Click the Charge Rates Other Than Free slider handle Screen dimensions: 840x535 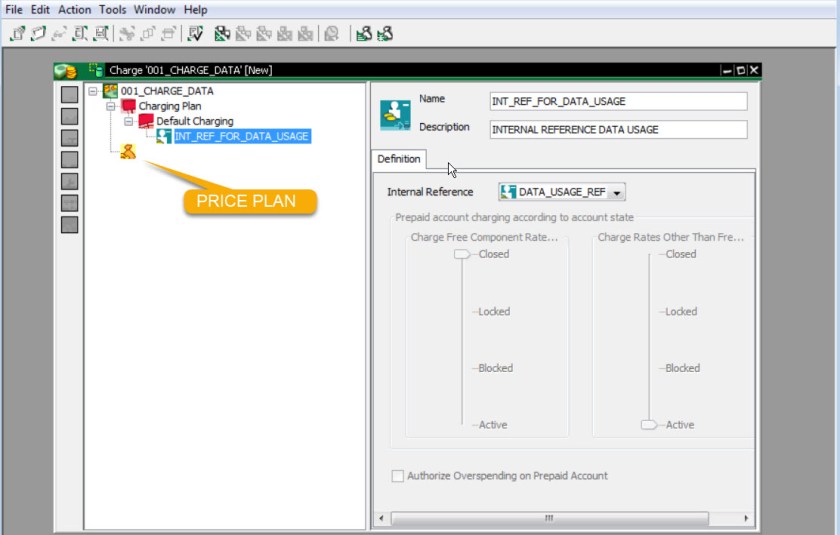tap(649, 425)
